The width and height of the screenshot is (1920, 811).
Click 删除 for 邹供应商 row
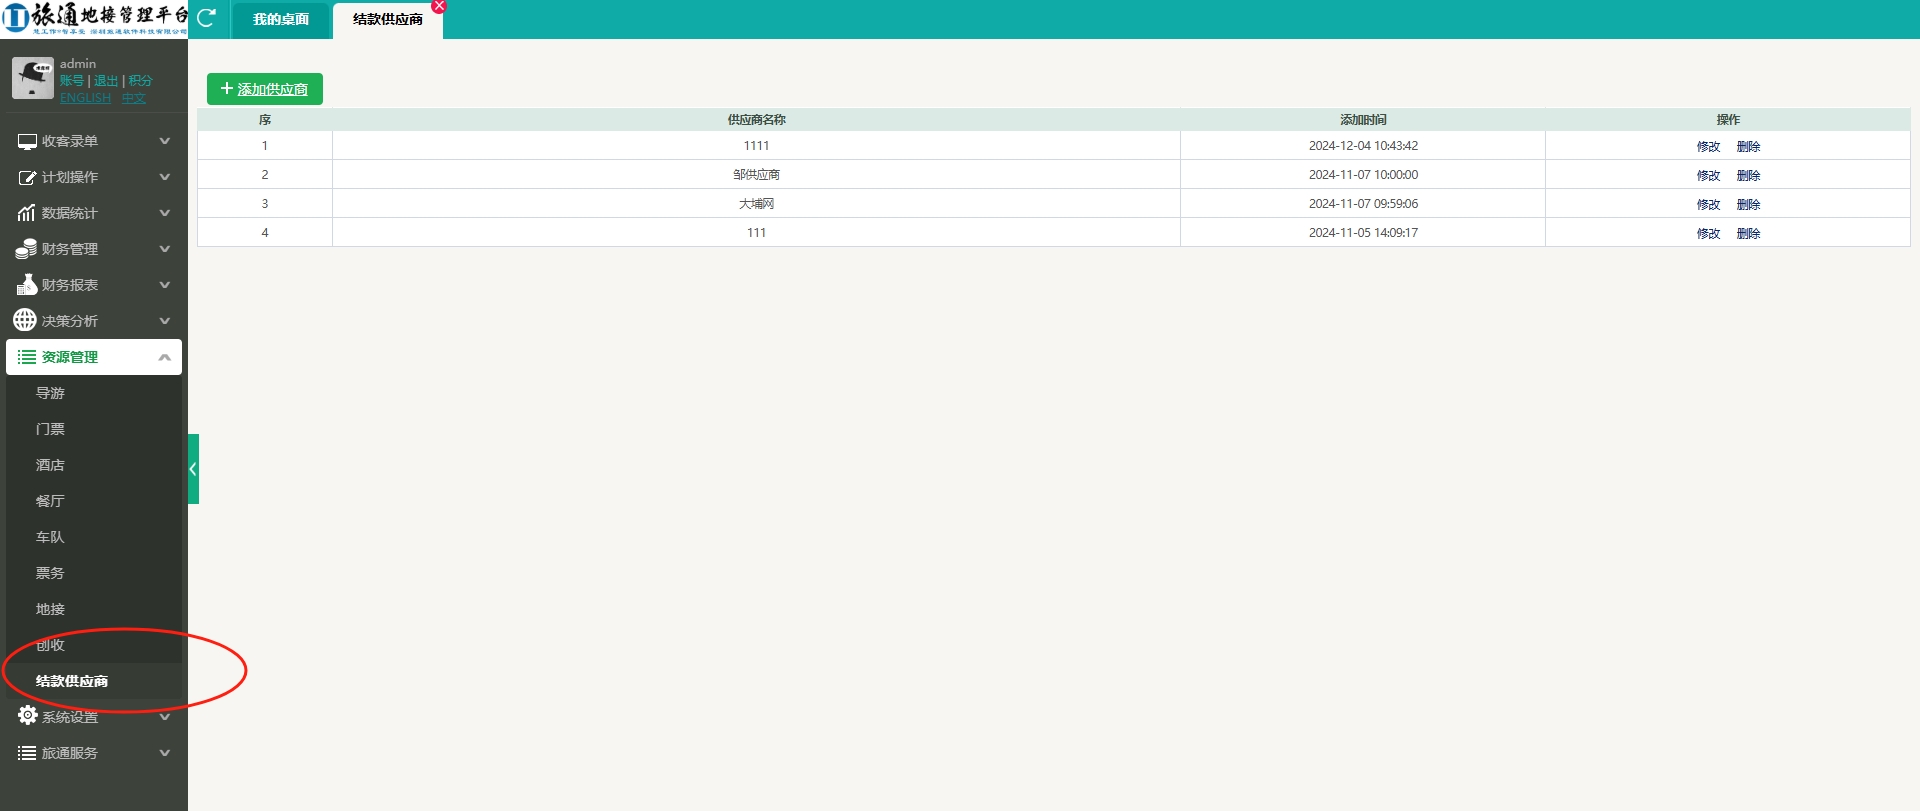(1748, 176)
